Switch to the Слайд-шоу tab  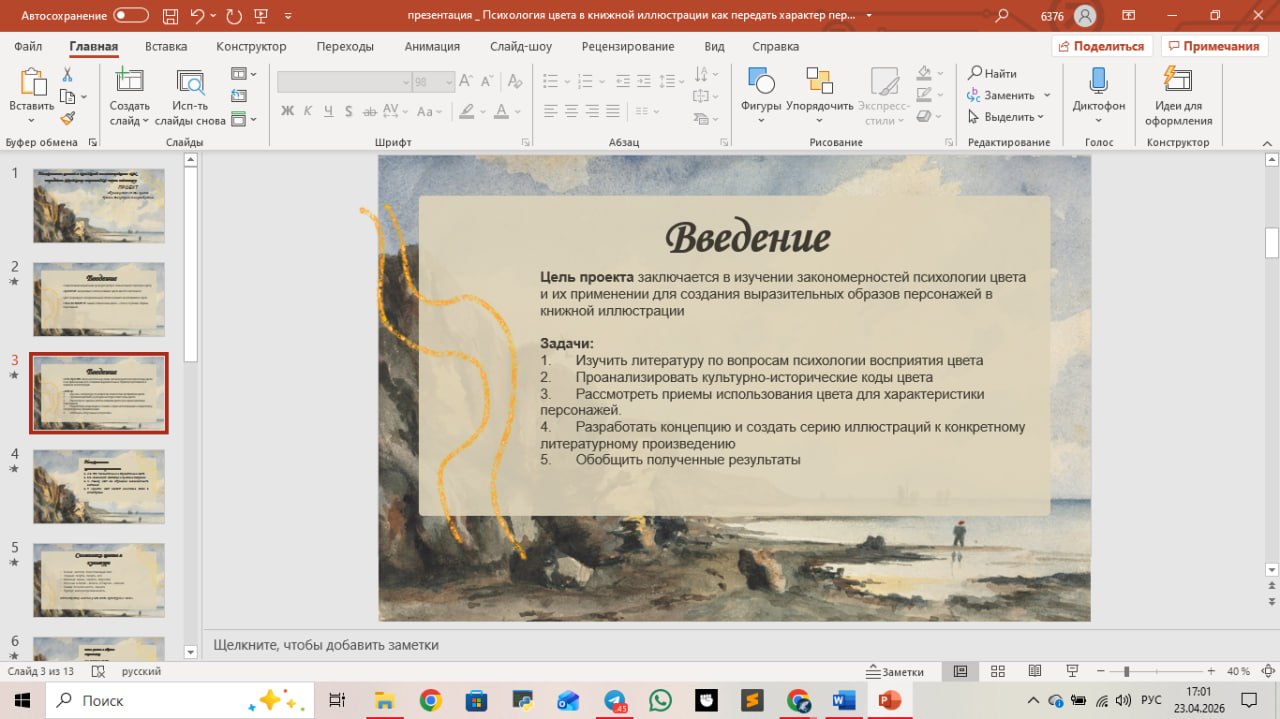click(521, 46)
